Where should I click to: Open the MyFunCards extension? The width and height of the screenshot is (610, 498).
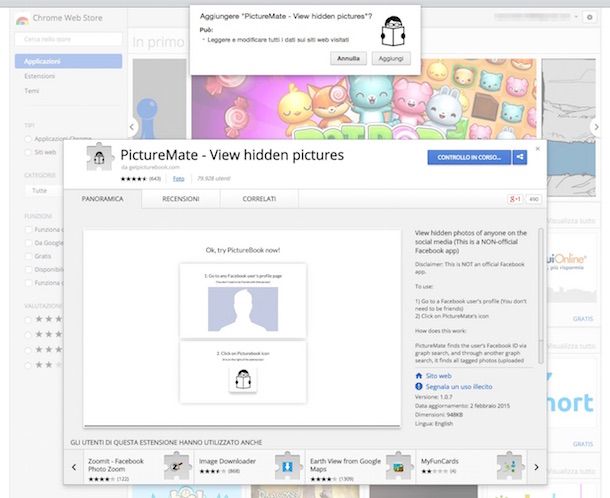click(x=440, y=461)
